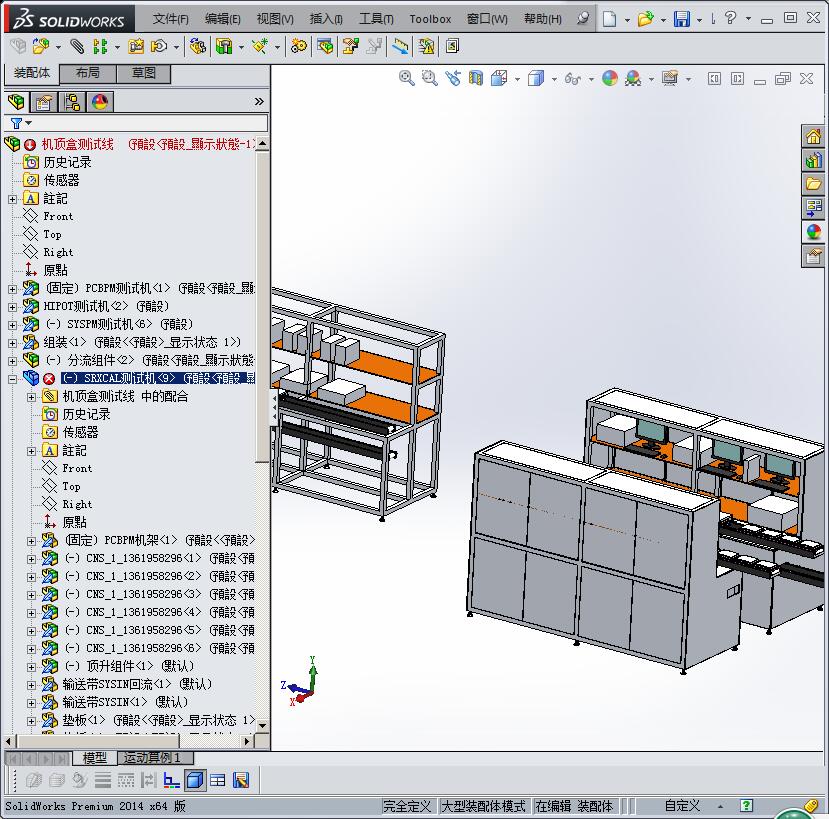Viewport: 829px width, 819px height.
Task: Open the View Settings monitor dropdown arrow
Action: 688,80
